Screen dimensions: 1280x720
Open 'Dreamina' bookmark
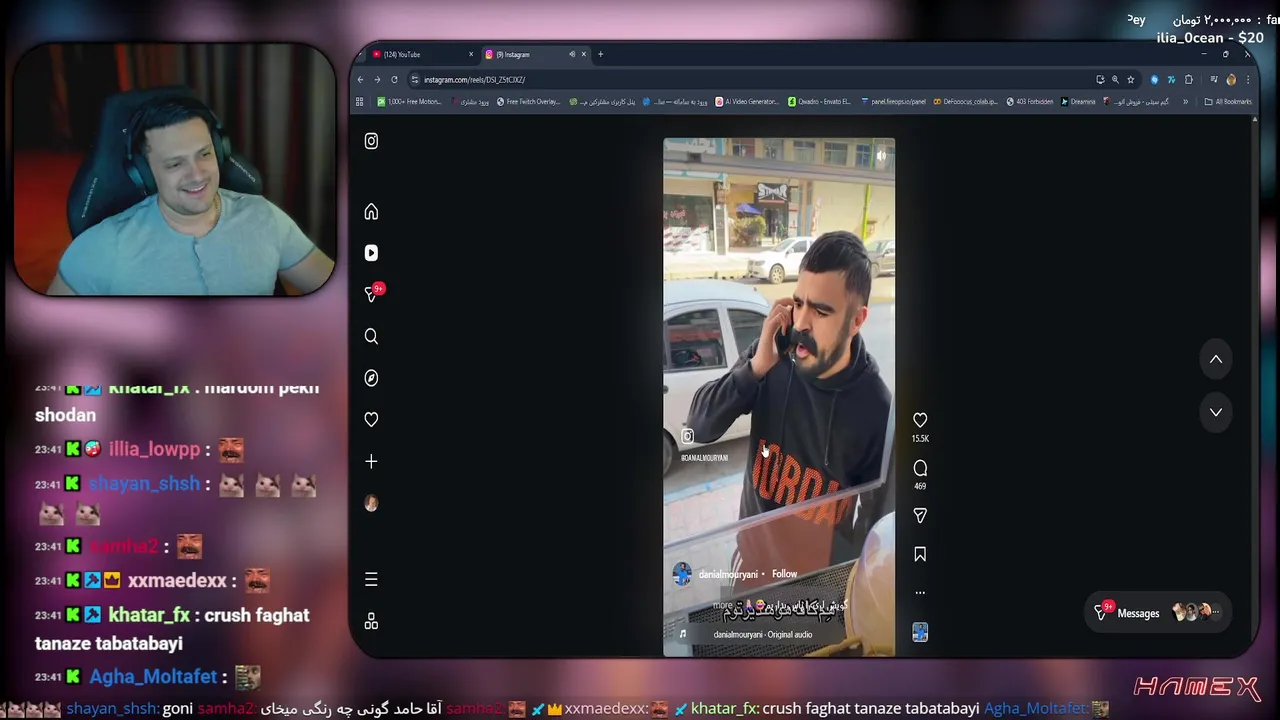1078,101
